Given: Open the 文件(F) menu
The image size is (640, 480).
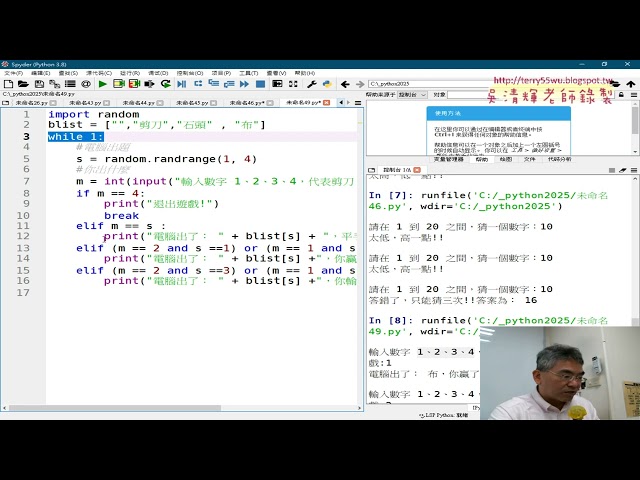Looking at the screenshot, I should (x=13, y=73).
